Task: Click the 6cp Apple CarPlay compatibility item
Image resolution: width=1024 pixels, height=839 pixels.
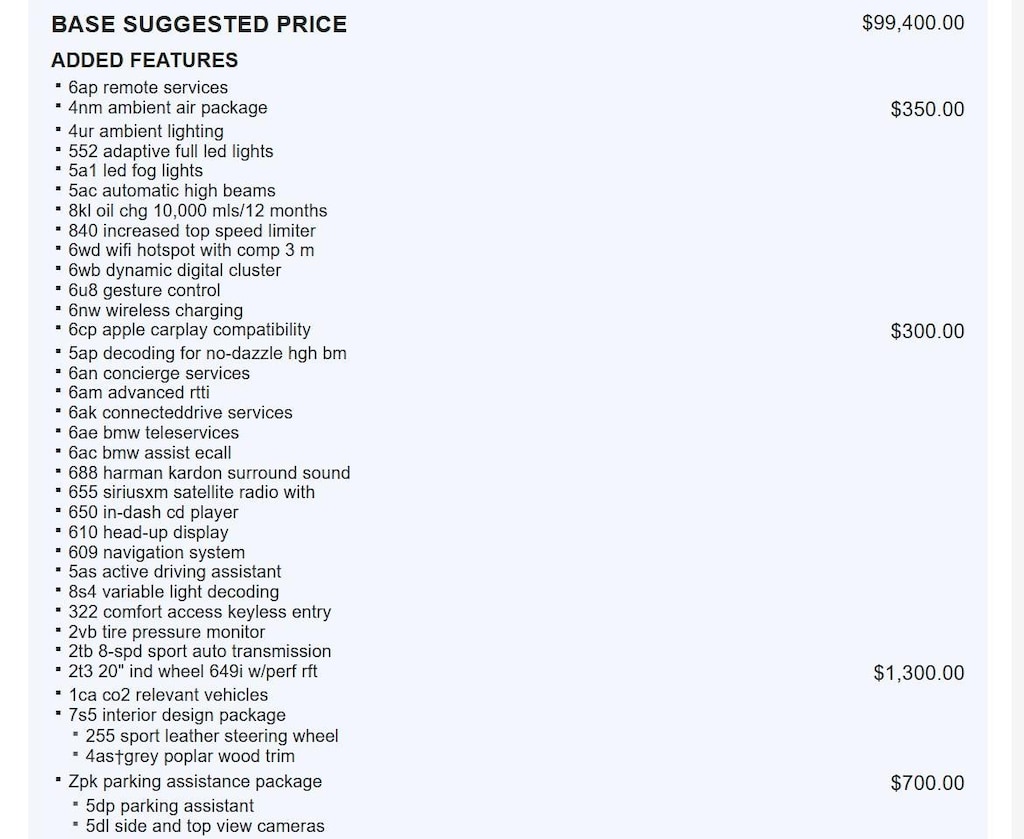Action: tap(189, 330)
